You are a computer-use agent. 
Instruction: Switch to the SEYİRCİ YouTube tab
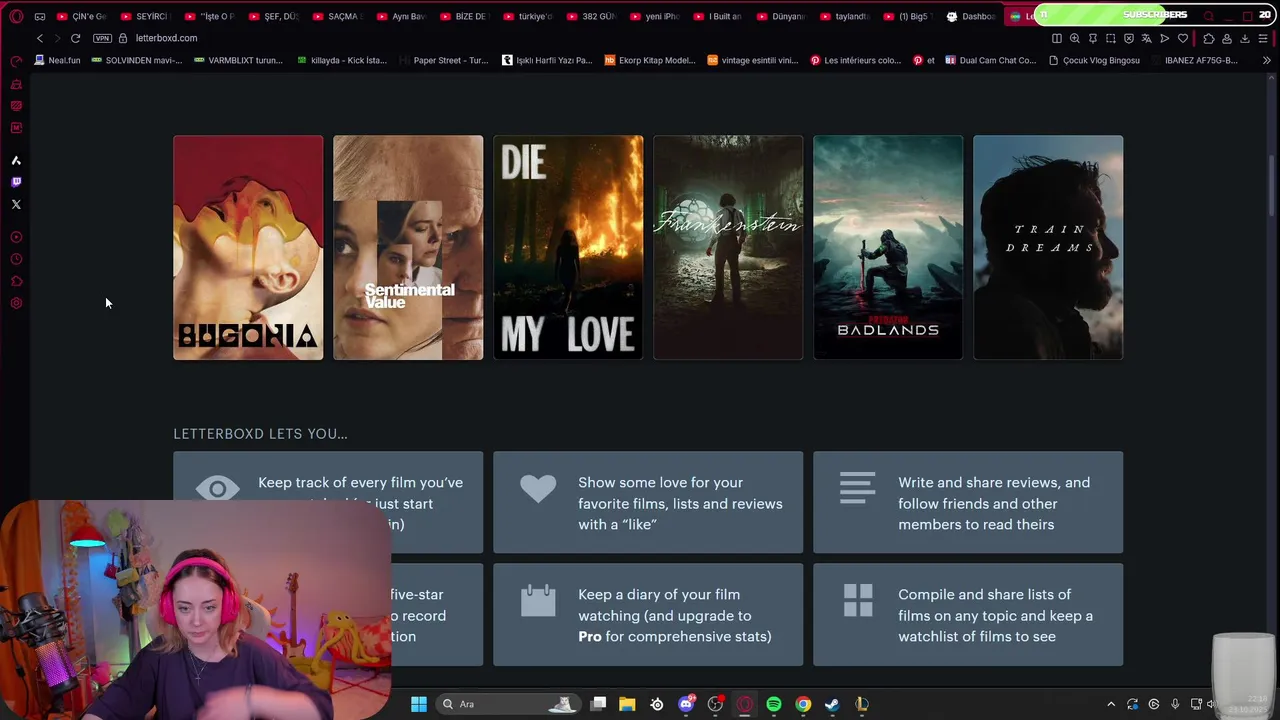click(x=146, y=16)
